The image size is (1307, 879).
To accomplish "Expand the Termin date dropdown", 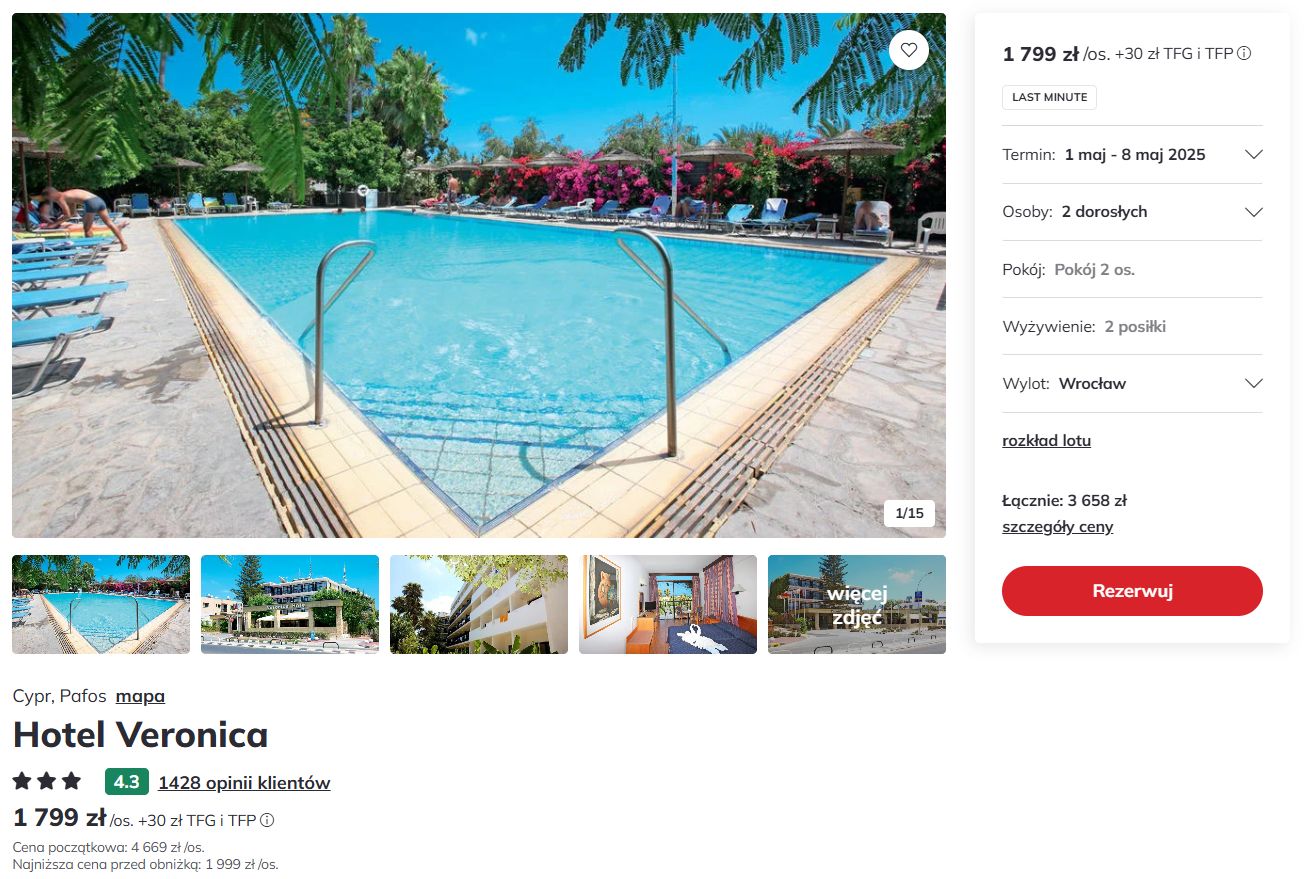I will point(1132,155).
